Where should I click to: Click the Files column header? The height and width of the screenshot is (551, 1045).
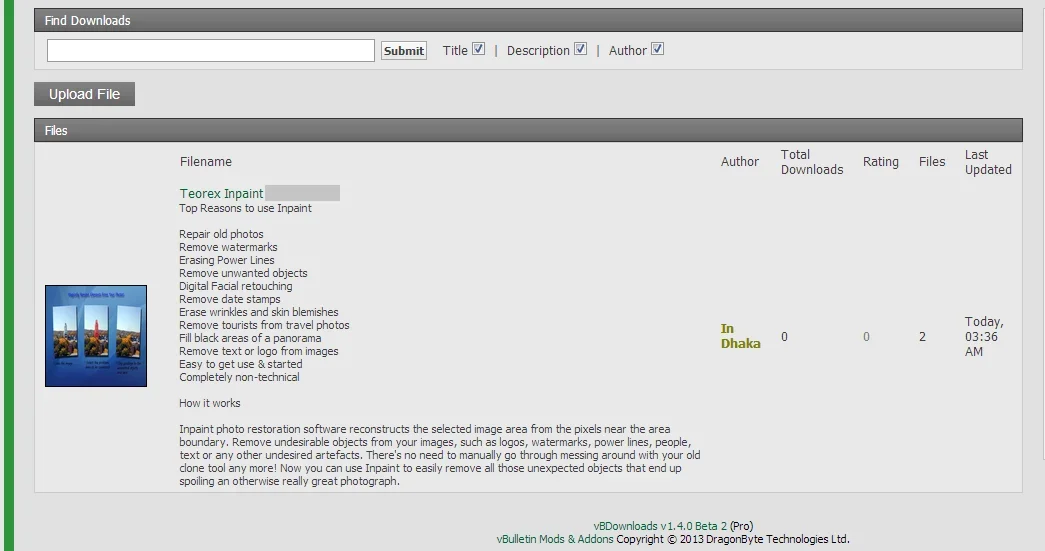[x=932, y=161]
